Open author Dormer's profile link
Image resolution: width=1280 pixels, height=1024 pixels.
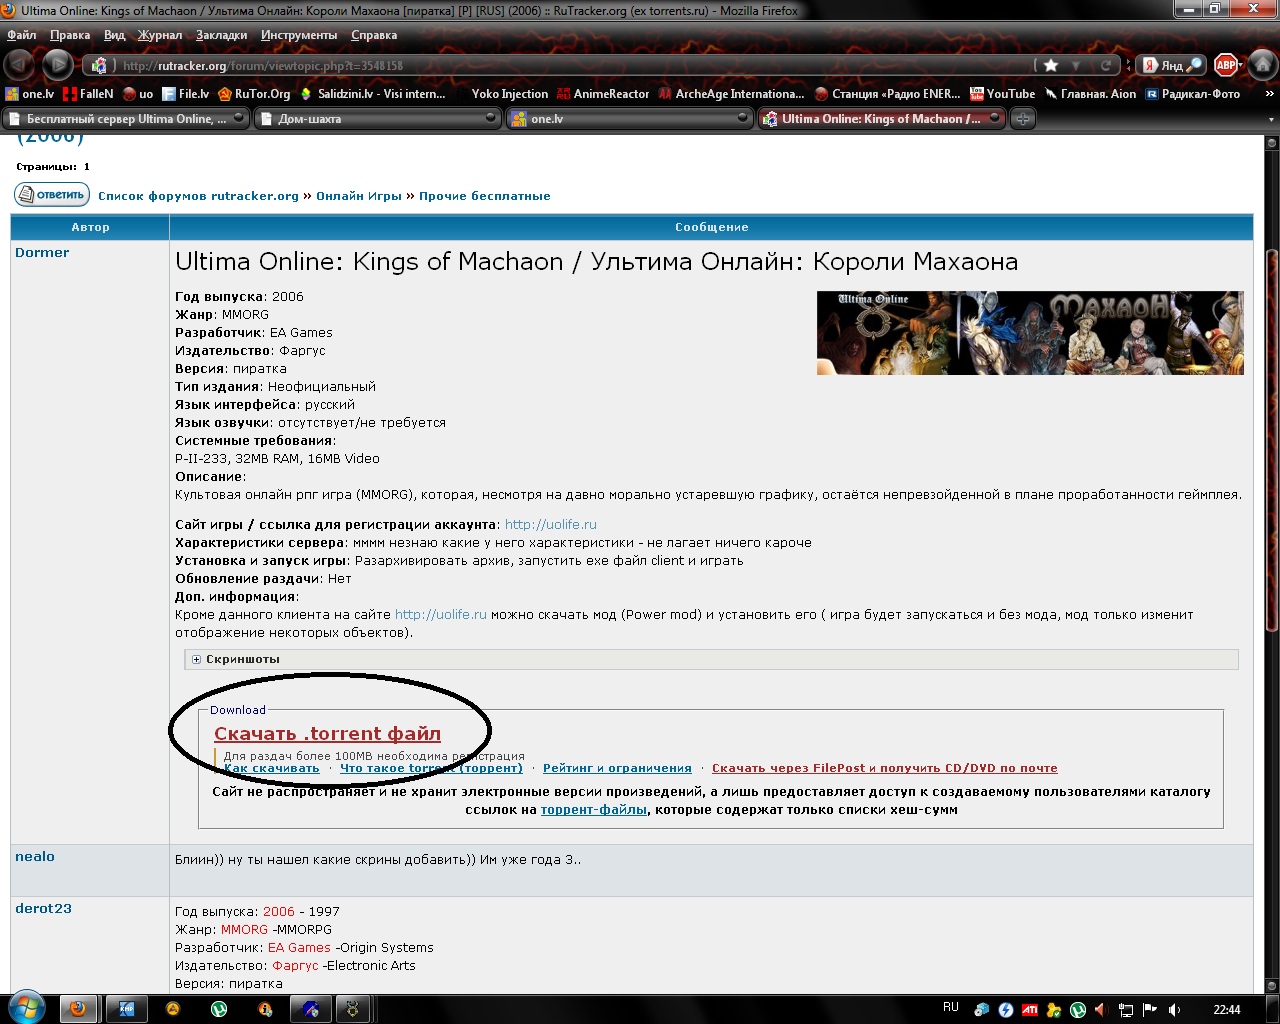pyautogui.click(x=42, y=253)
